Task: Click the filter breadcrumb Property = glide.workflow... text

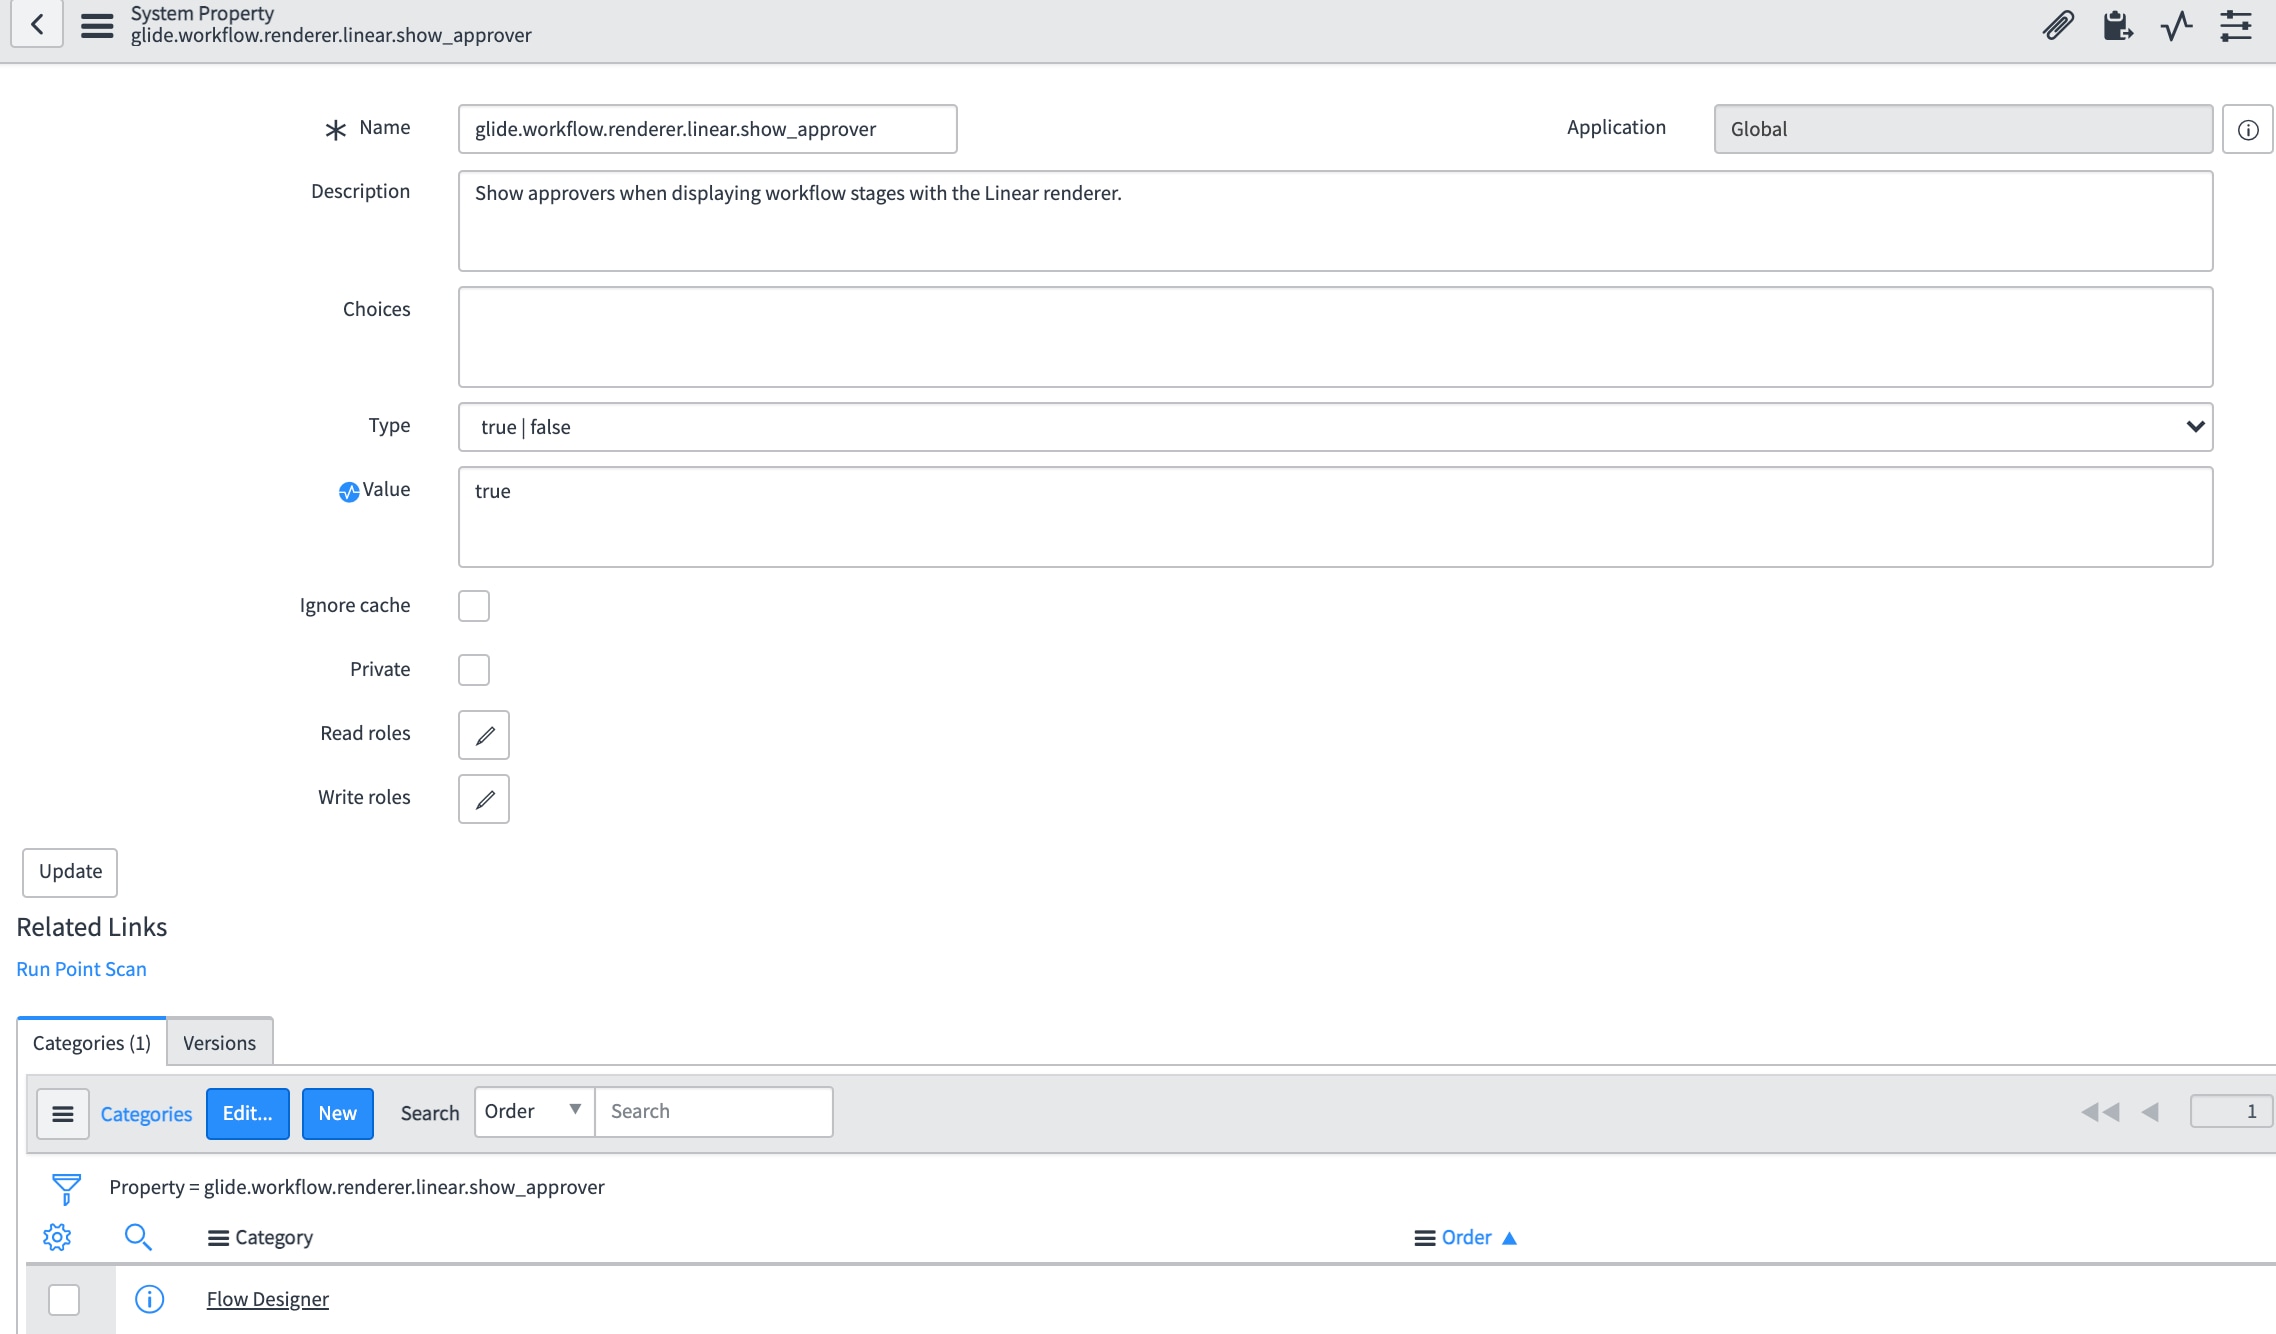Action: 357,1187
